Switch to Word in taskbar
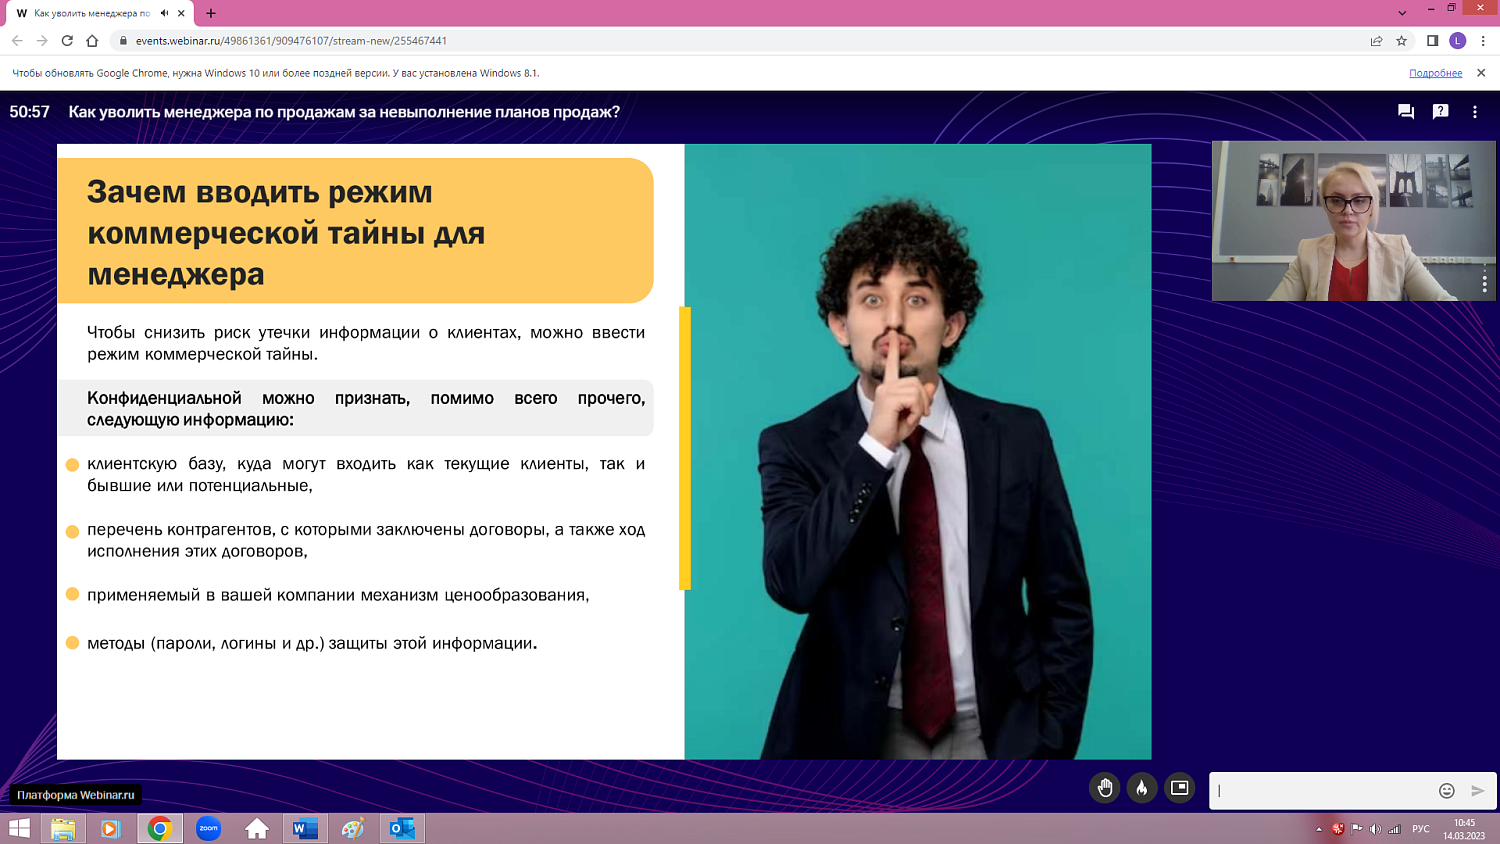The width and height of the screenshot is (1500, 844). (x=305, y=828)
